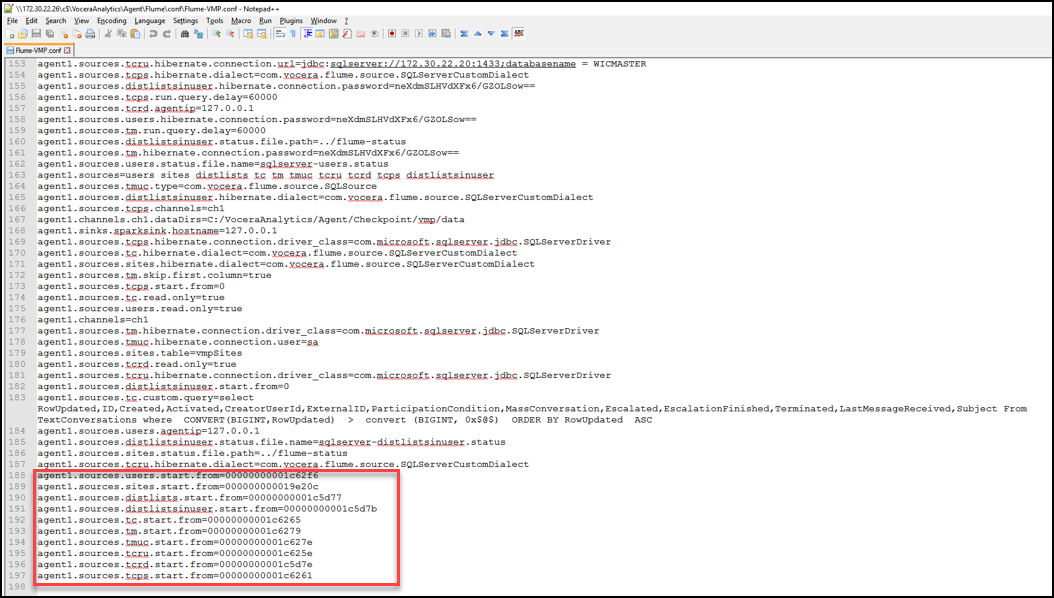The image size is (1054, 598).
Task: Open the ? help menu
Action: pos(346,21)
